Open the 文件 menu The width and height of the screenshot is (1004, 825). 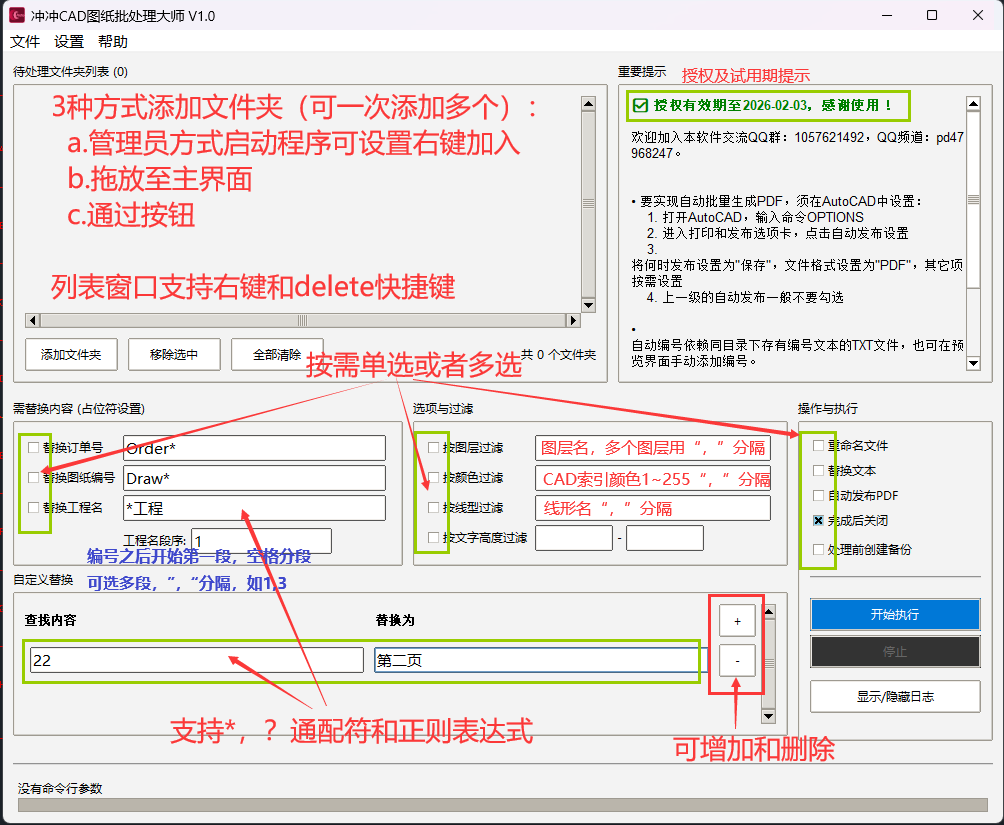pyautogui.click(x=25, y=42)
